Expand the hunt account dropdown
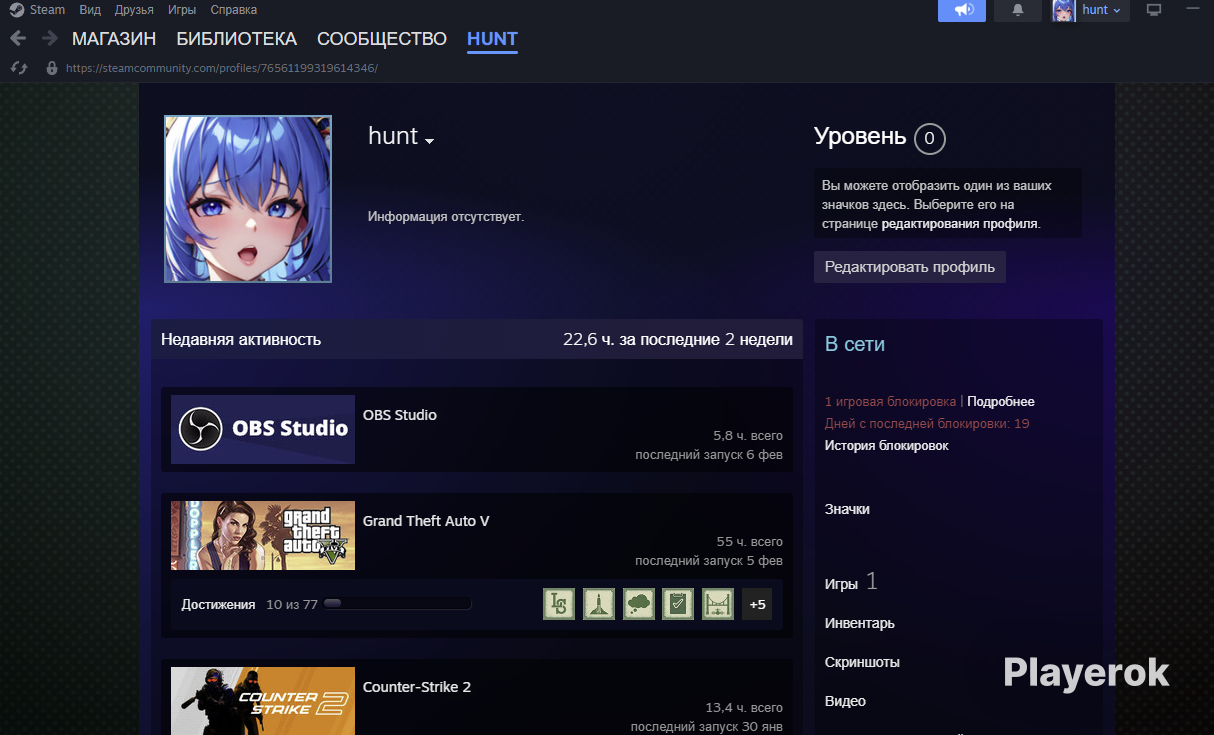Viewport: 1214px width, 735px height. tap(1101, 10)
